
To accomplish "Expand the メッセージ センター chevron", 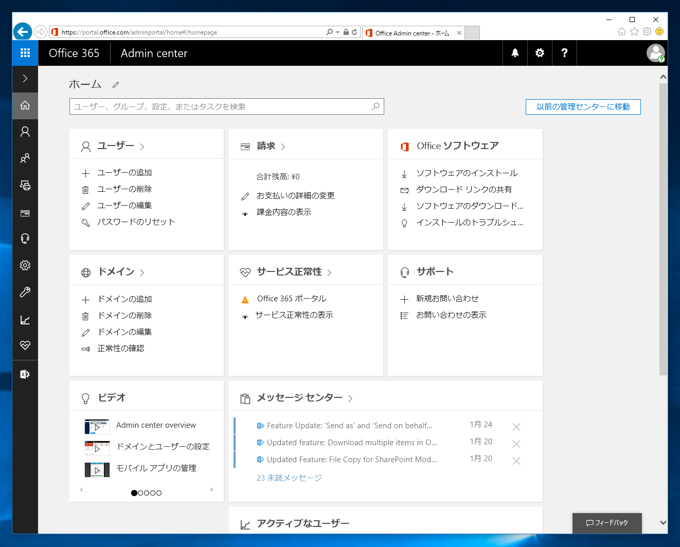I will 350,399.
